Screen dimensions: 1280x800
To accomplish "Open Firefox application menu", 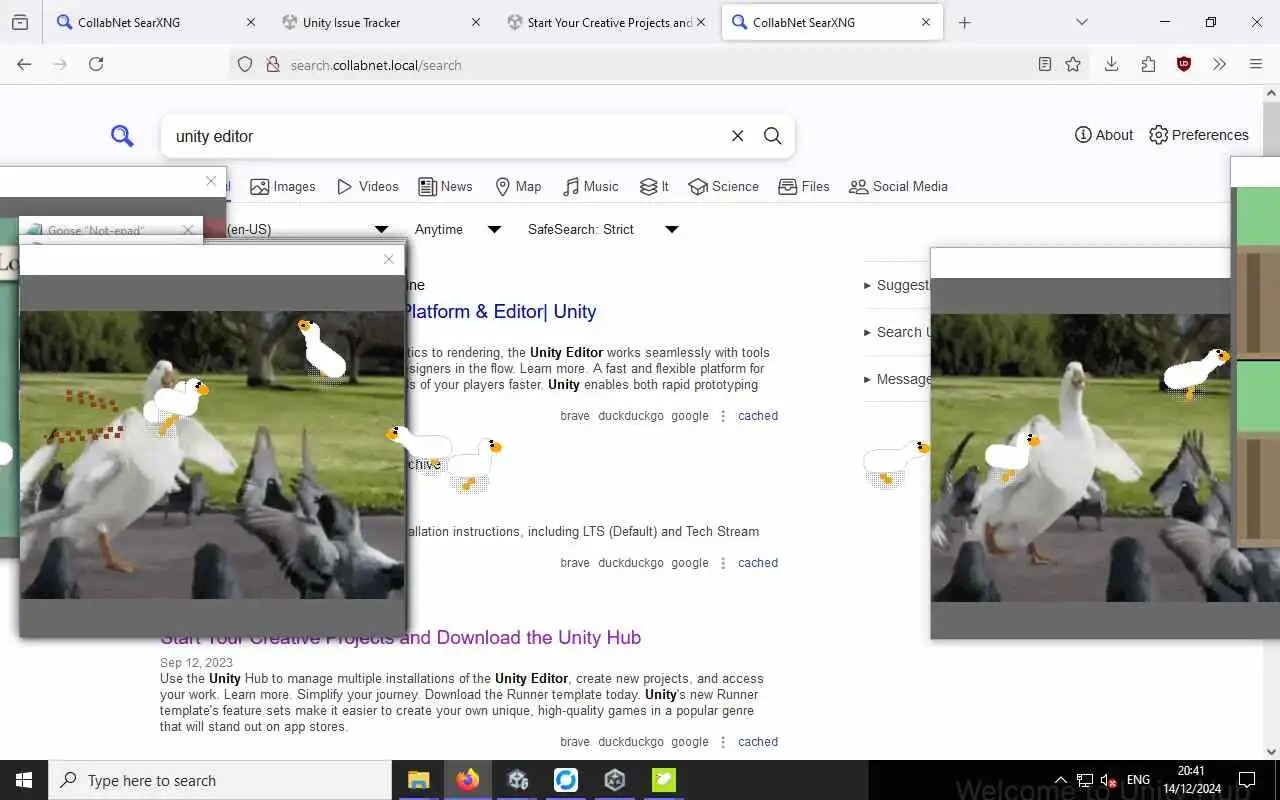I will pyautogui.click(x=1256, y=64).
